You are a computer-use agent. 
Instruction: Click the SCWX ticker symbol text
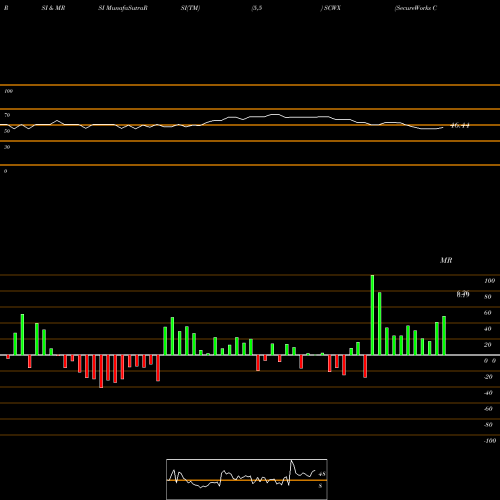[x=332, y=8]
